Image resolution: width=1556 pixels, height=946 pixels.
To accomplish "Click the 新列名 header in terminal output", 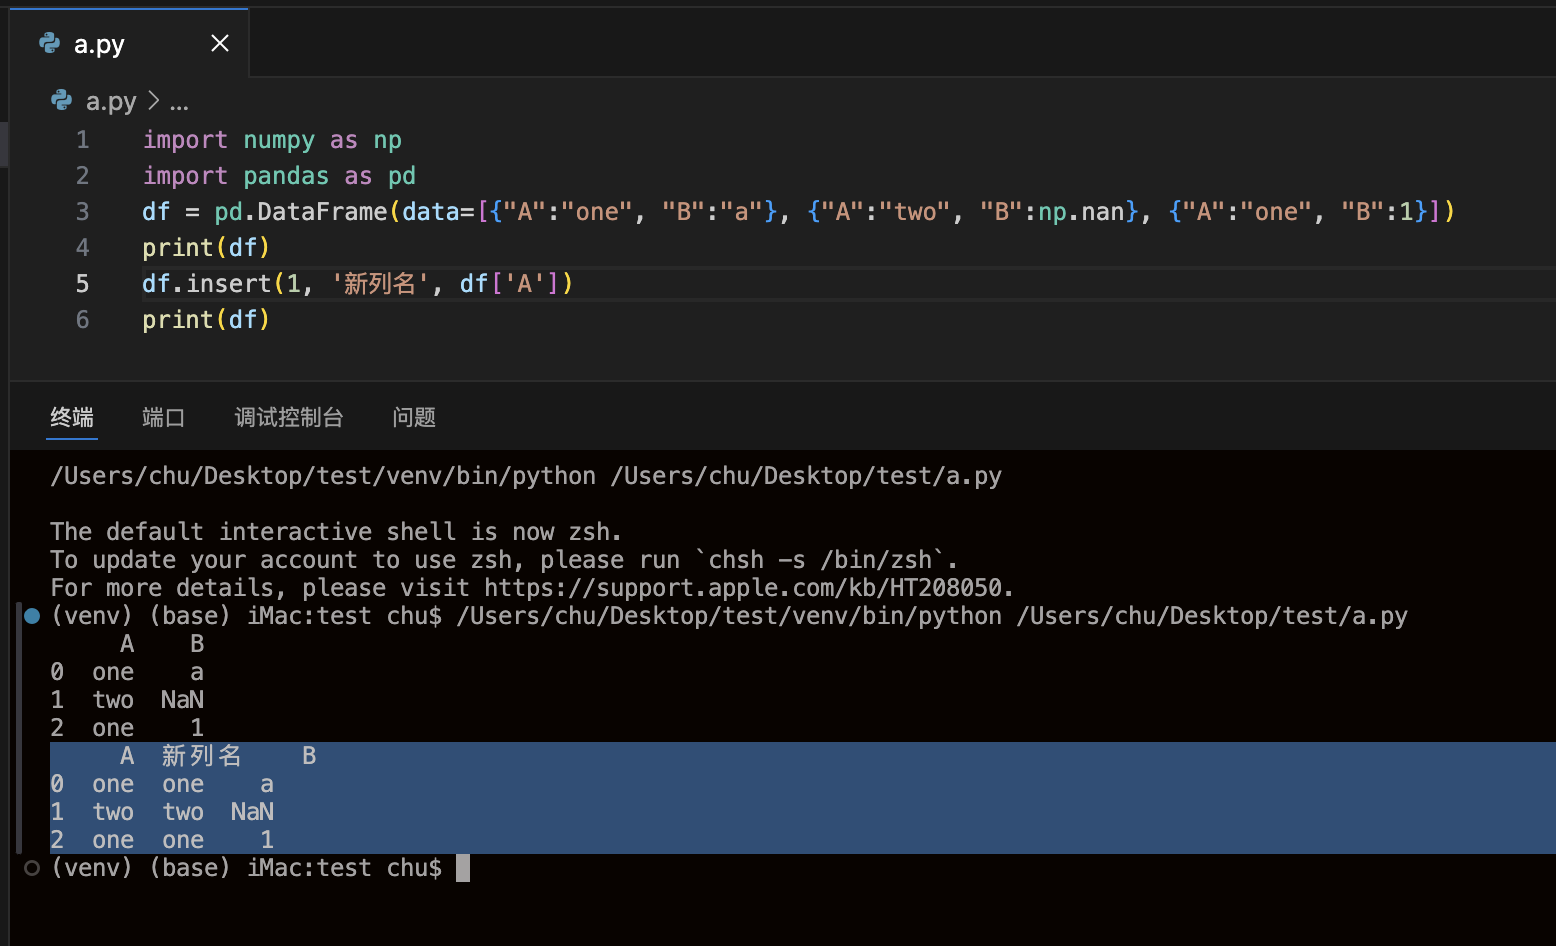I will [x=201, y=756].
